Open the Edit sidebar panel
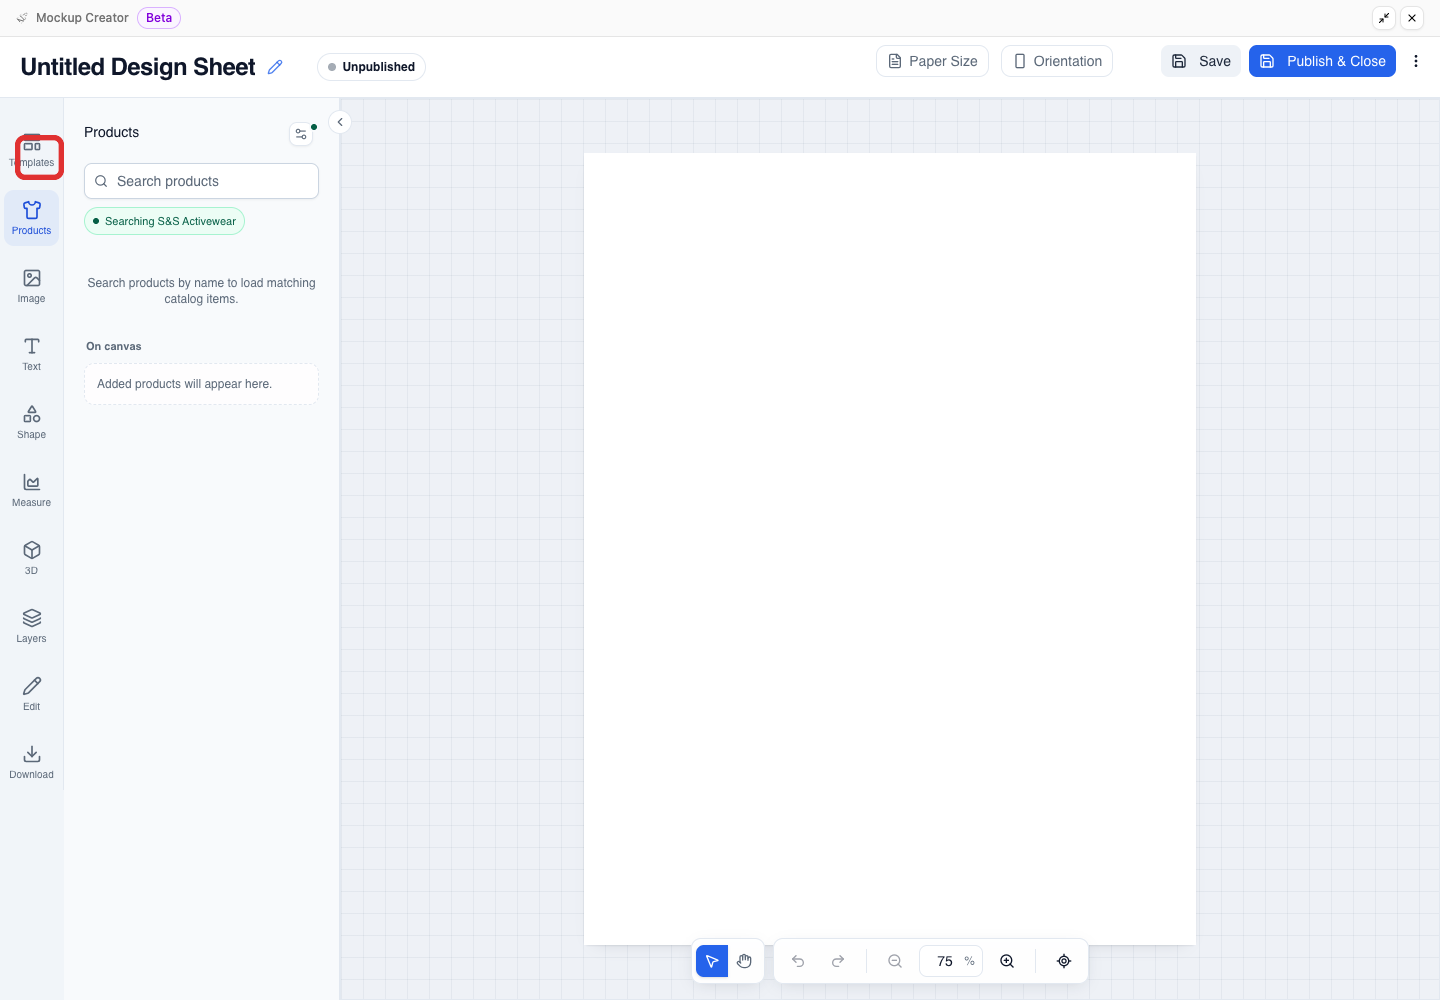This screenshot has width=1440, height=1000. (32, 694)
